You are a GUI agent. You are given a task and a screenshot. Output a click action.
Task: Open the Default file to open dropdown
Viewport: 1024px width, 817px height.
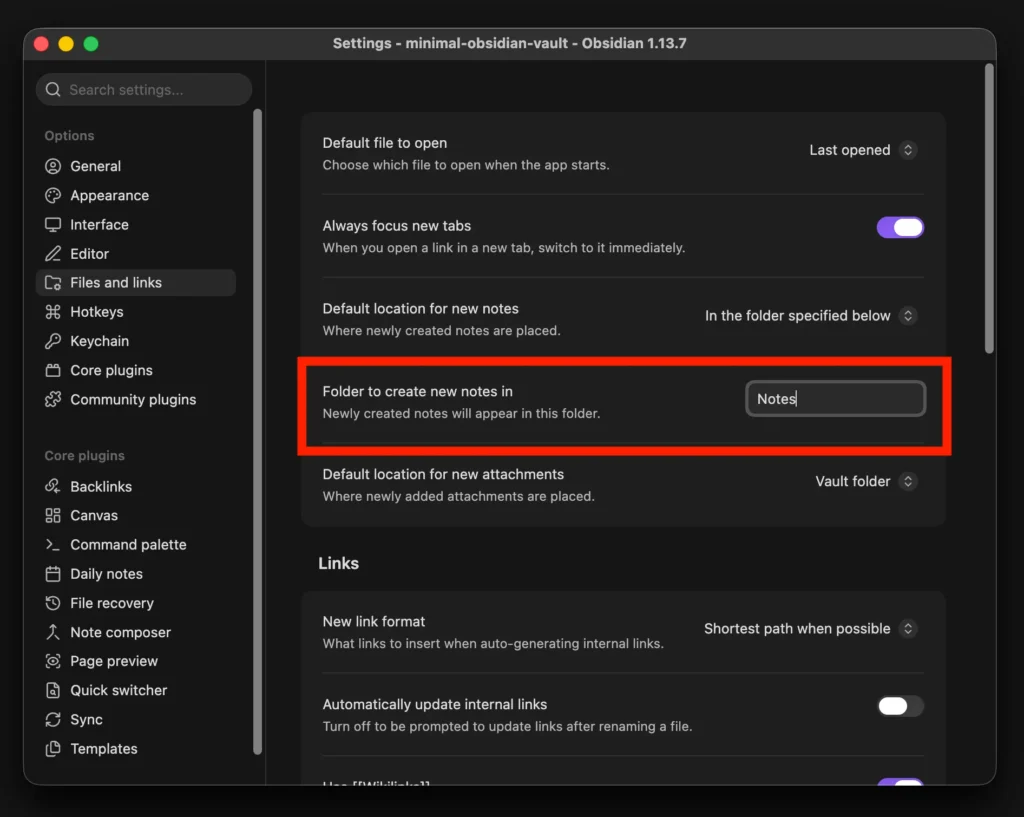[x=862, y=150]
